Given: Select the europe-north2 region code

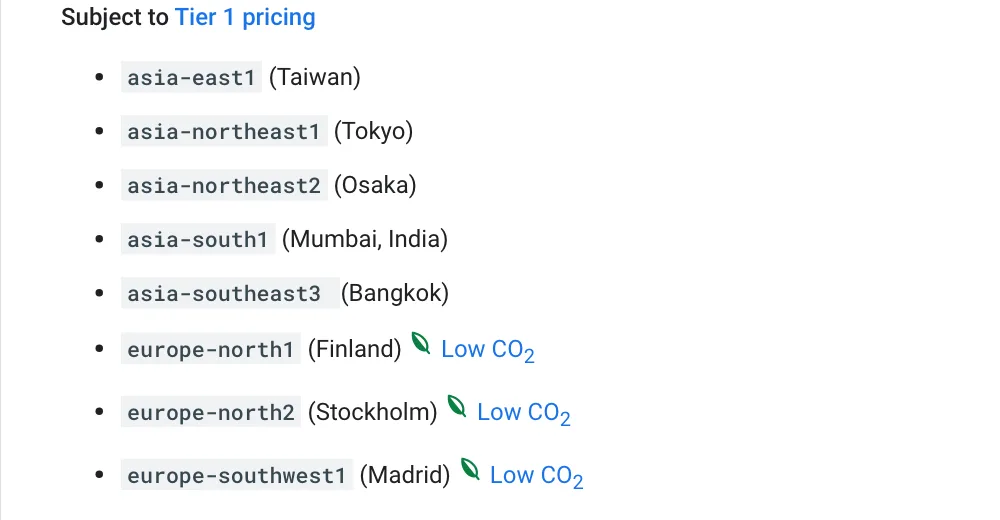Looking at the screenshot, I should point(210,412).
